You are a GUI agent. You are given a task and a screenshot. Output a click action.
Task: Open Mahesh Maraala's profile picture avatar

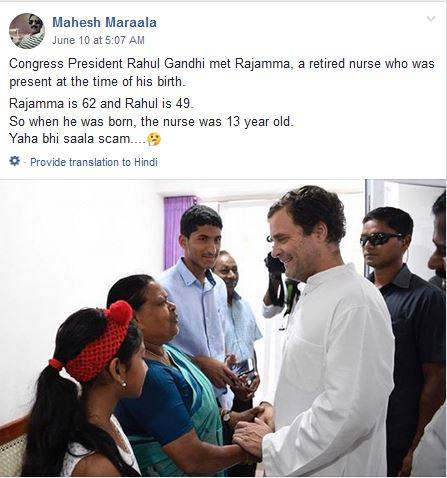coord(27,31)
